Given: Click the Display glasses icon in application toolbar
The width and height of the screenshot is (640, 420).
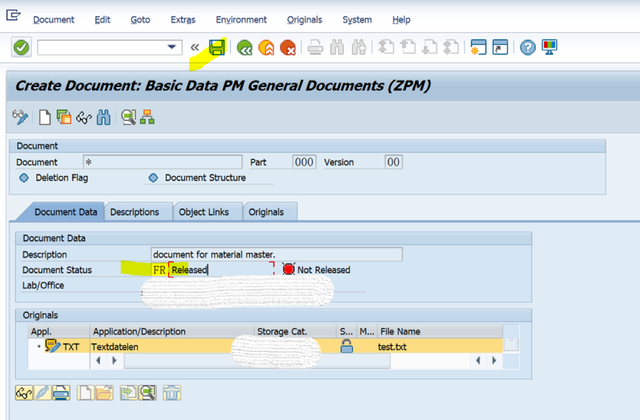Looking at the screenshot, I should (x=84, y=118).
